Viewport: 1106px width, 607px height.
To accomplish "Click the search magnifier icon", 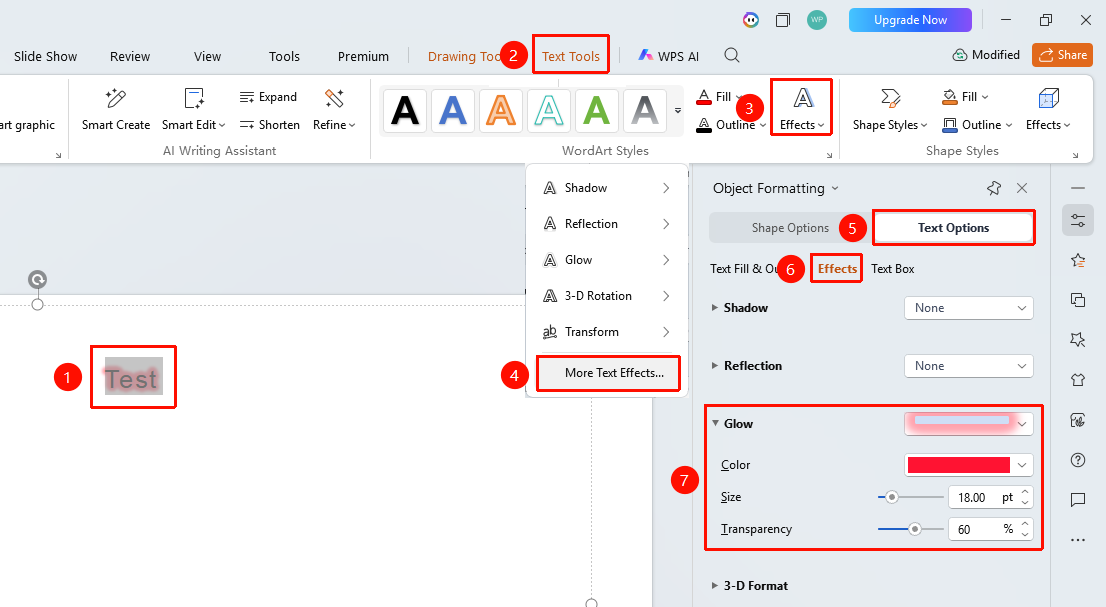I will coord(732,56).
